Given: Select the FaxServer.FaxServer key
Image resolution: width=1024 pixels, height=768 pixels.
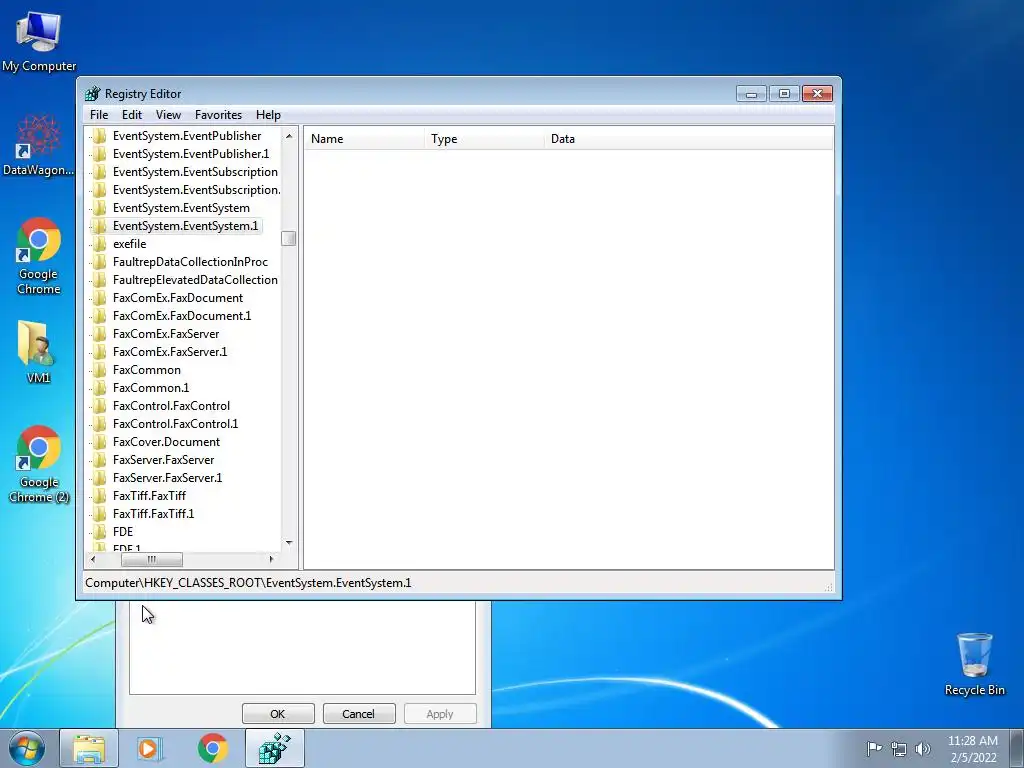Looking at the screenshot, I should pyautogui.click(x=163, y=460).
